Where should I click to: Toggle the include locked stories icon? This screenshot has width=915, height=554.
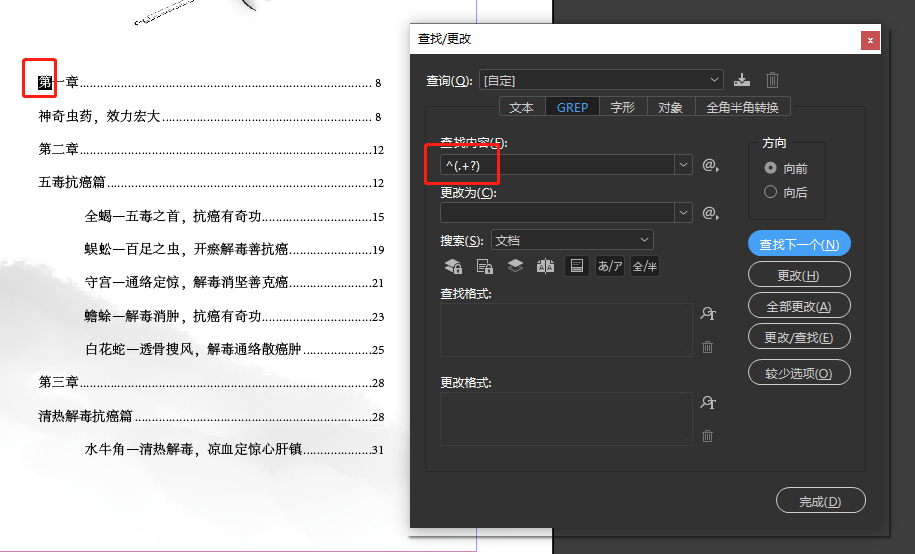point(484,266)
